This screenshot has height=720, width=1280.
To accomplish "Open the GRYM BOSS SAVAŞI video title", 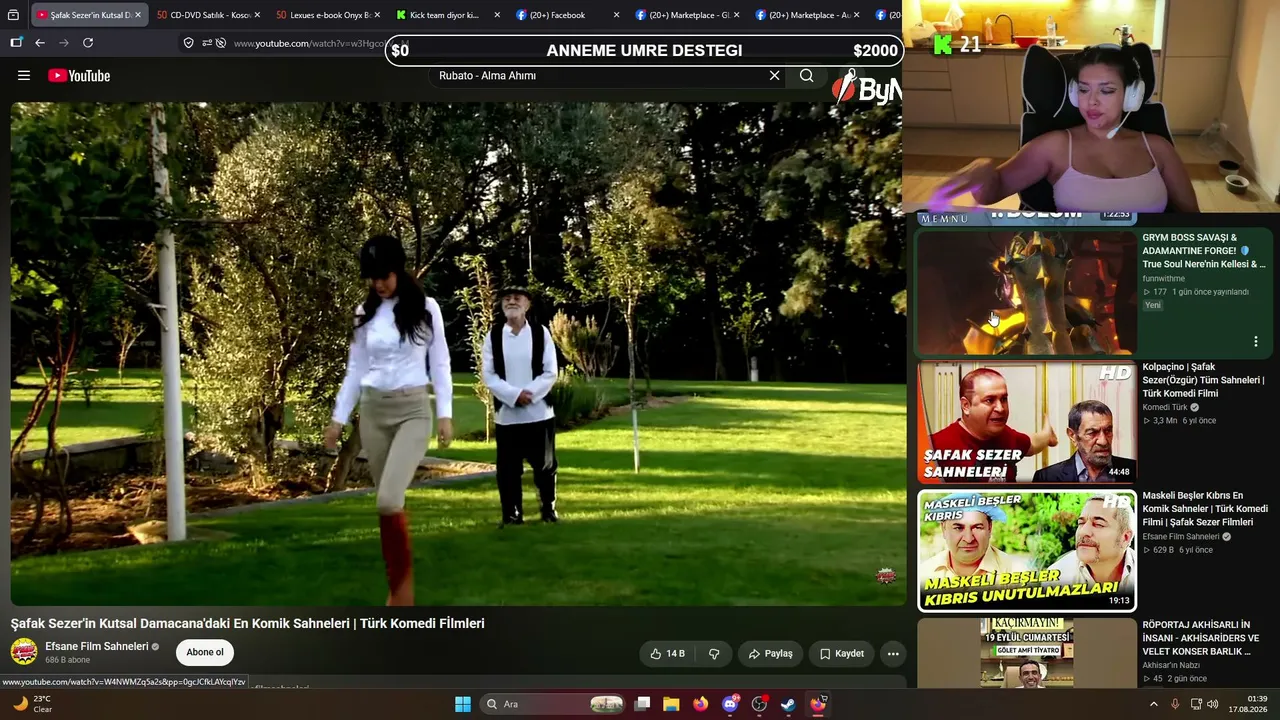I will coord(1204,251).
